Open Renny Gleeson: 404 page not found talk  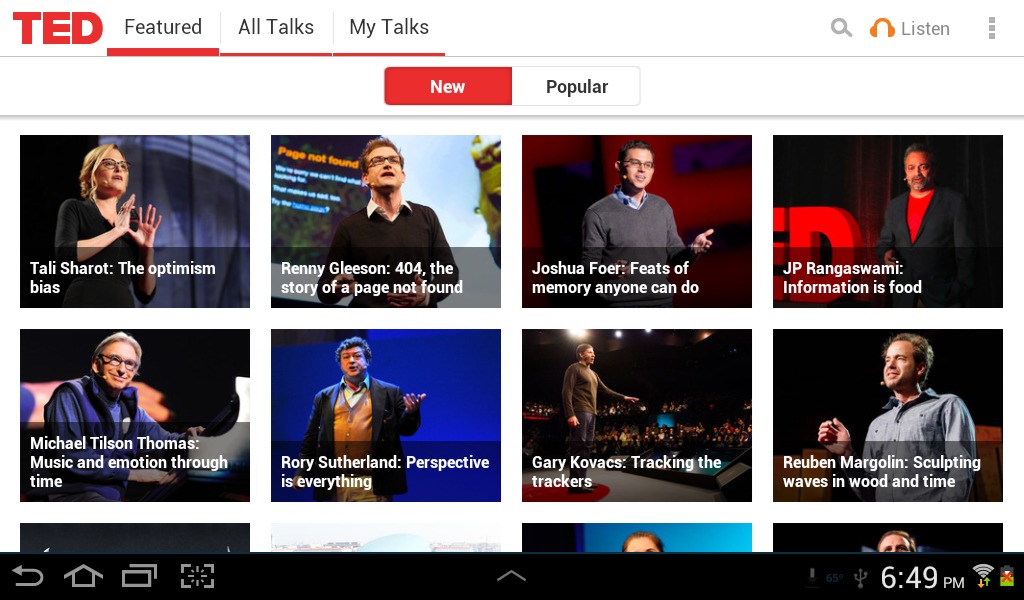pyautogui.click(x=386, y=221)
